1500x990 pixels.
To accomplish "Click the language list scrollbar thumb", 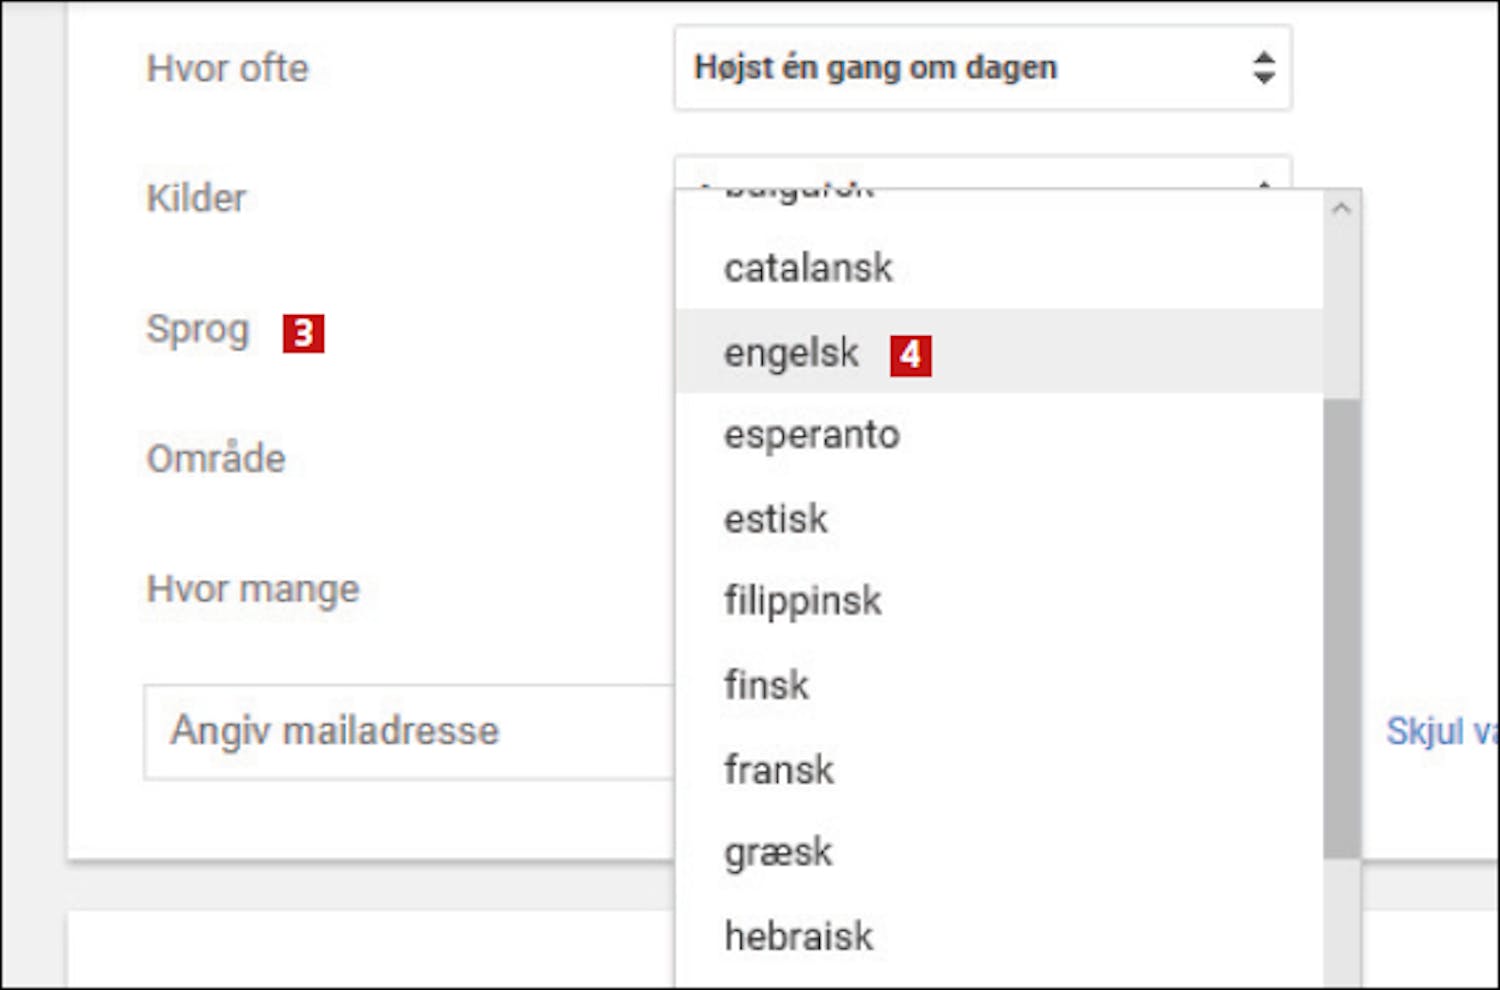I will coord(1341,627).
